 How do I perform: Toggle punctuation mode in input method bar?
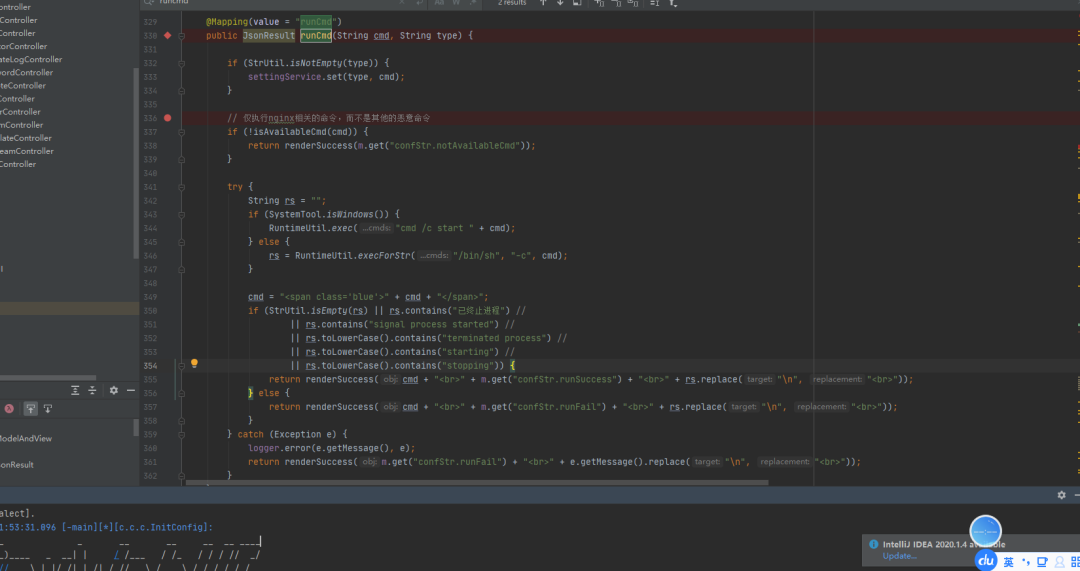tap(1026, 562)
